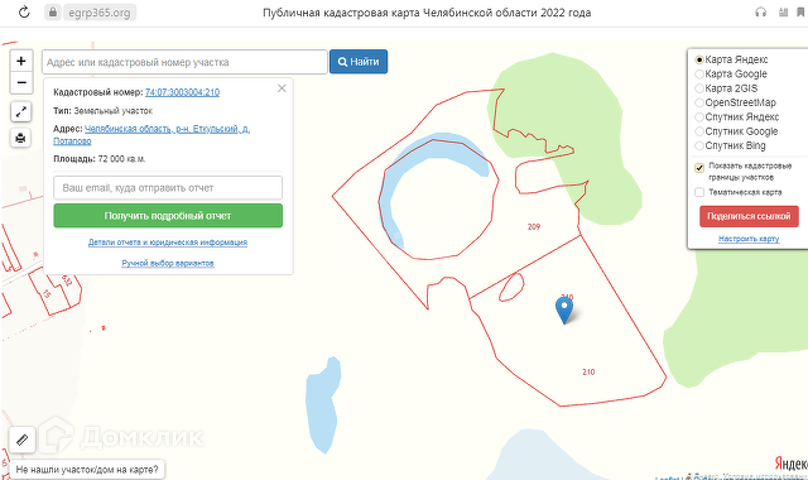808x480 pixels.
Task: Open the ruler measurement tool
Action: [21, 439]
